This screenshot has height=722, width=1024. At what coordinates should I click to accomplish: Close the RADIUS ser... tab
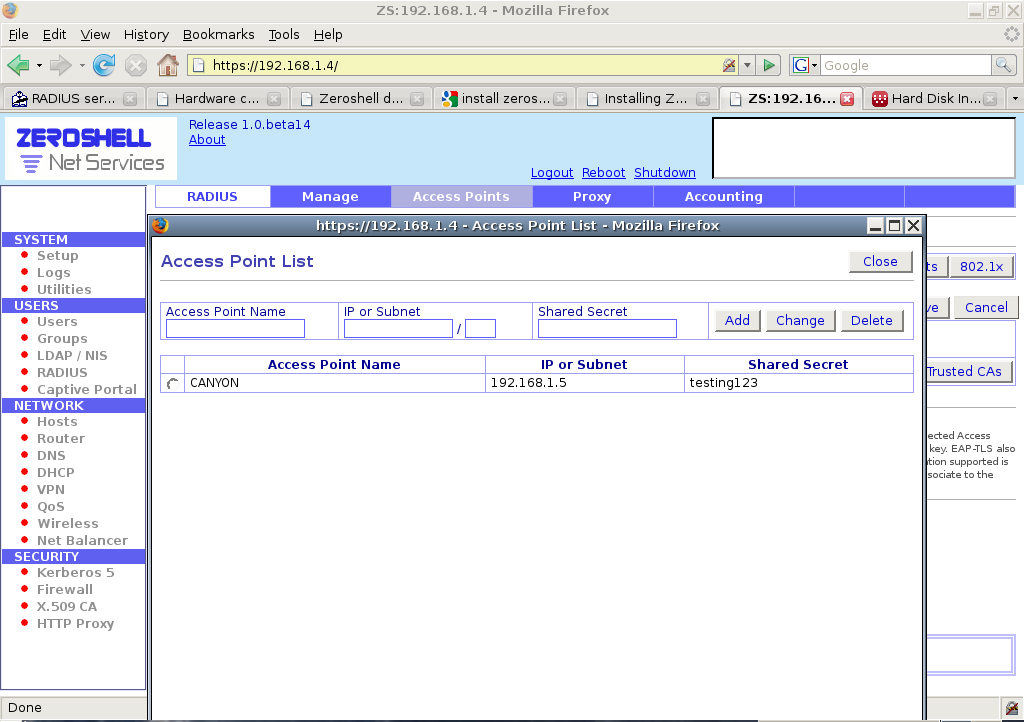131,99
